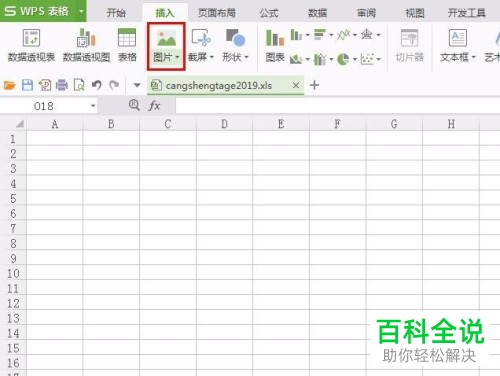Switch to the 公式 tab

[269, 13]
